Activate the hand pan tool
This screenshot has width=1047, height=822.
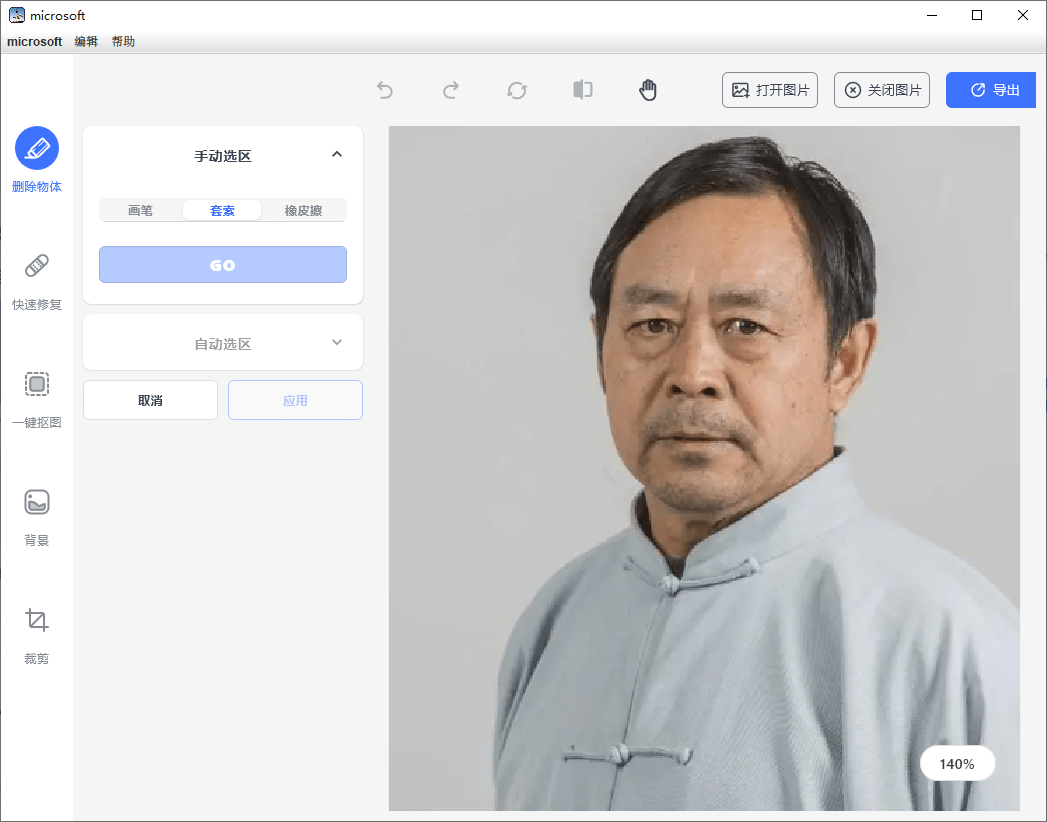tap(647, 89)
